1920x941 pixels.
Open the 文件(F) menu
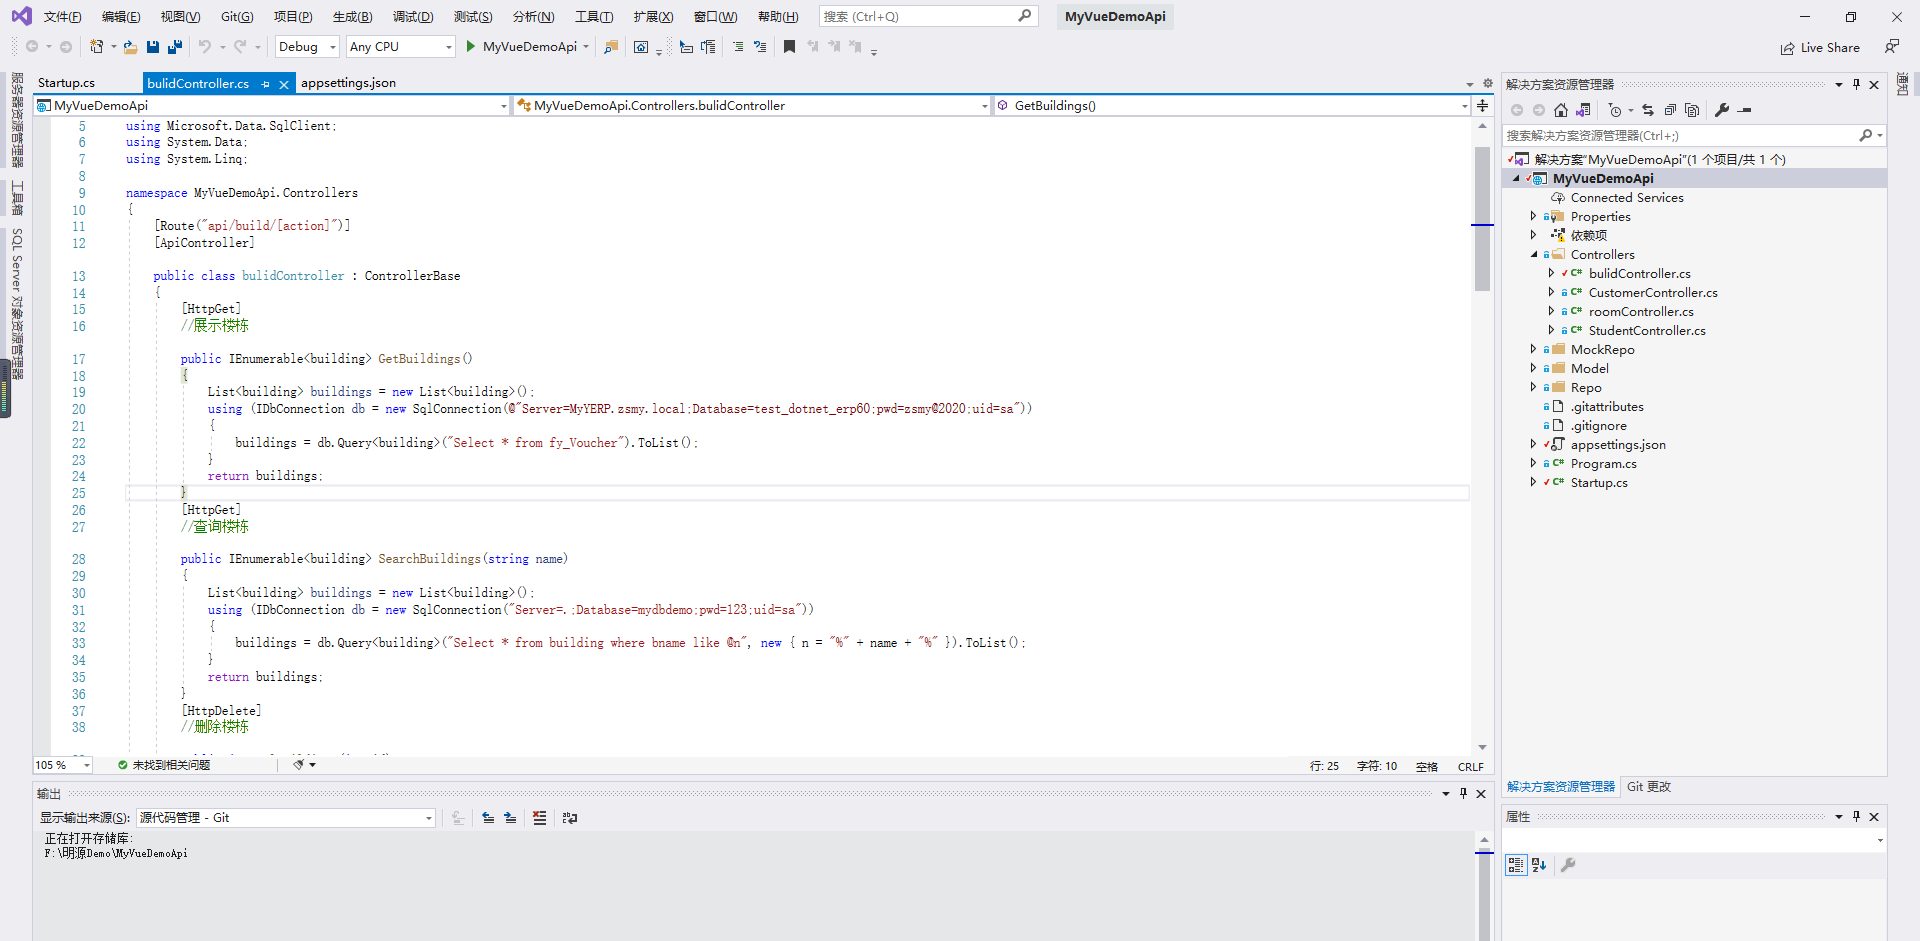[62, 17]
